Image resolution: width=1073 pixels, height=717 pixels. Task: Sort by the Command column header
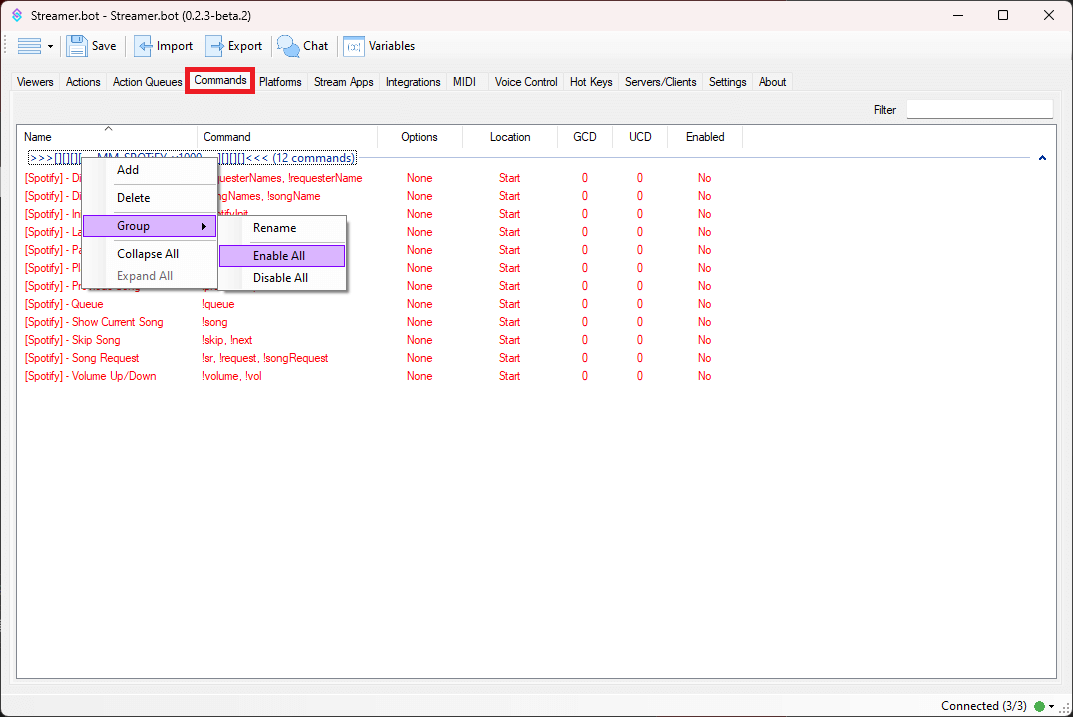[287, 137]
